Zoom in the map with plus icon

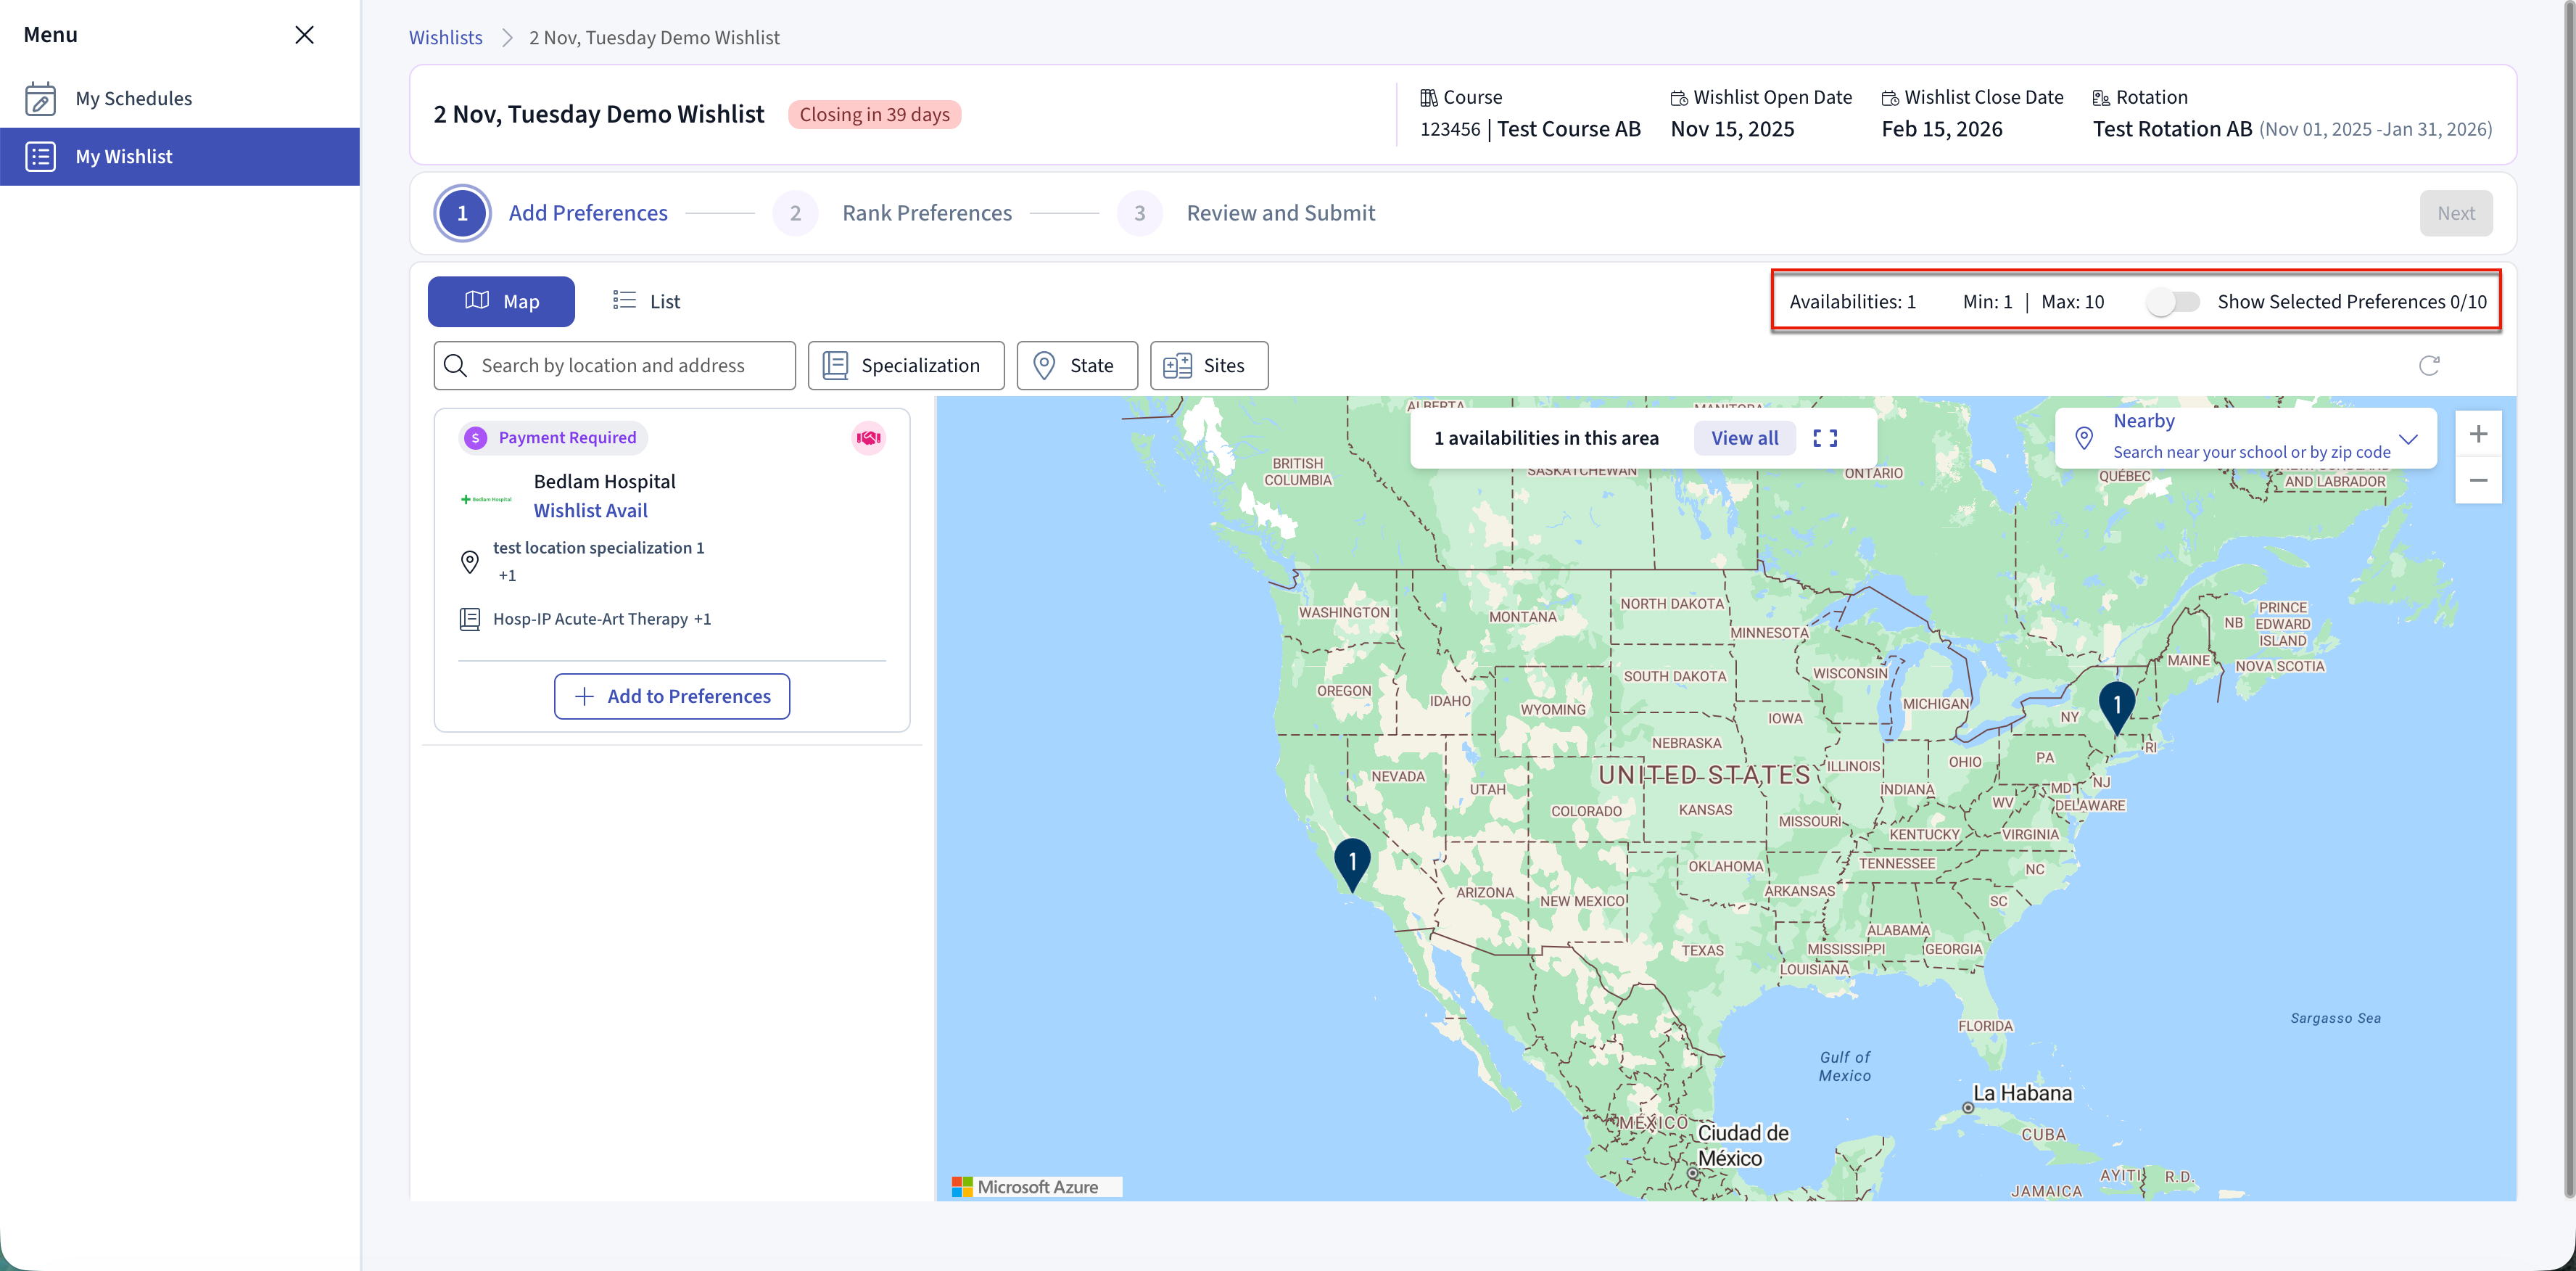[x=2477, y=434]
